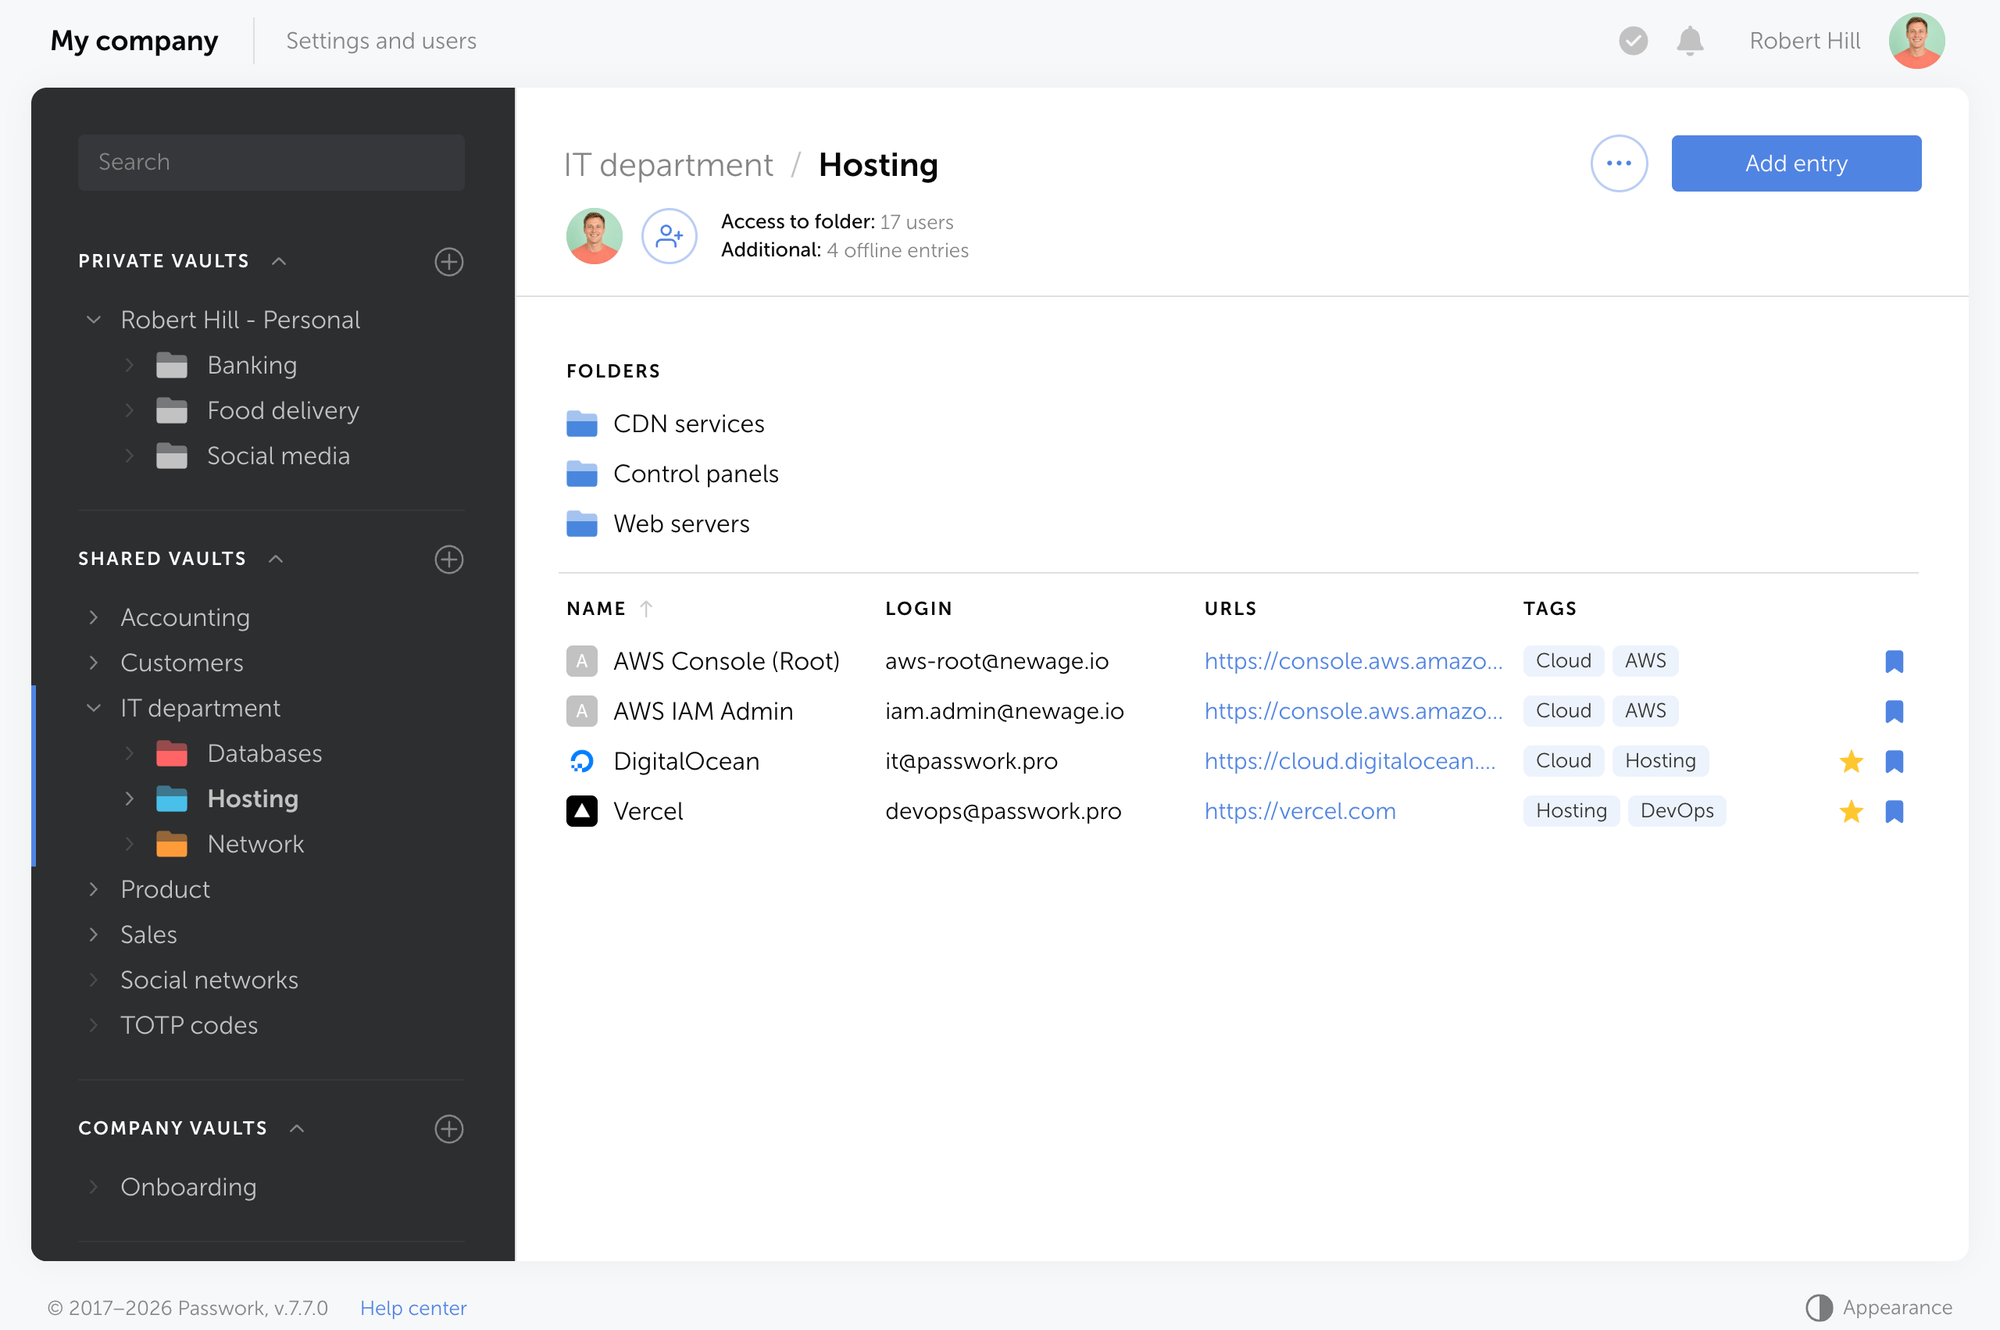Add a new private vault with plus icon
The height and width of the screenshot is (1330, 2000).
(x=449, y=262)
